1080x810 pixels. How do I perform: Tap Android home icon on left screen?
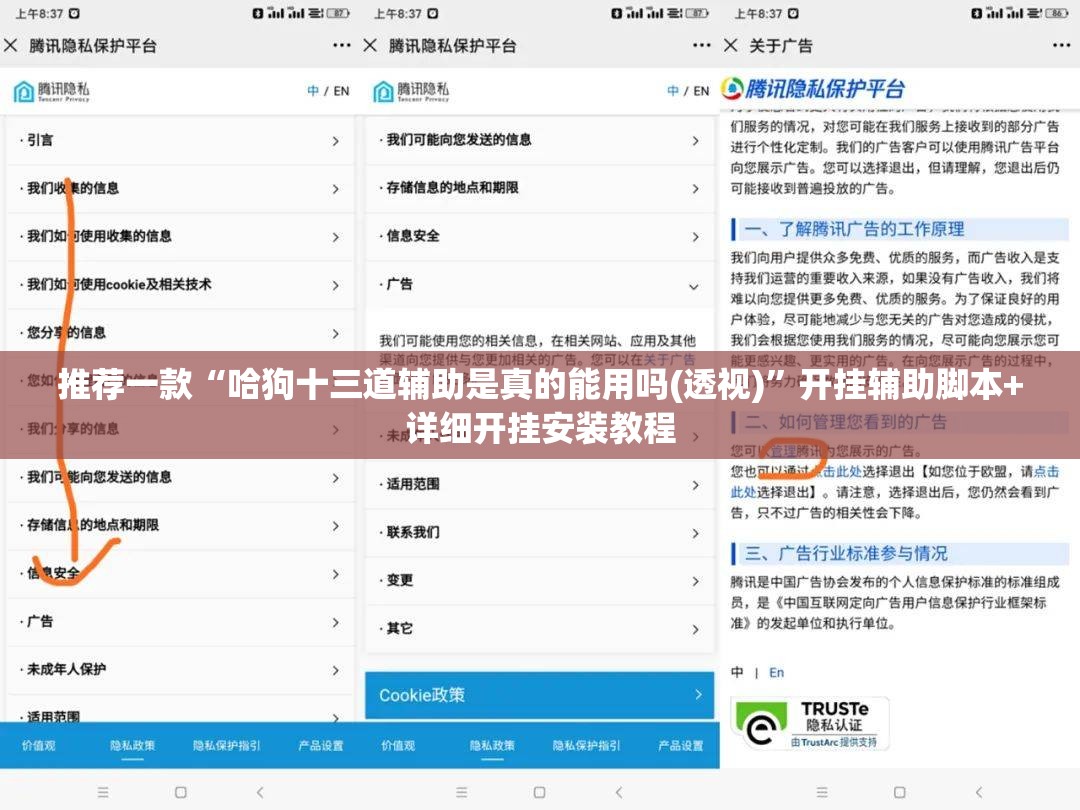180,792
